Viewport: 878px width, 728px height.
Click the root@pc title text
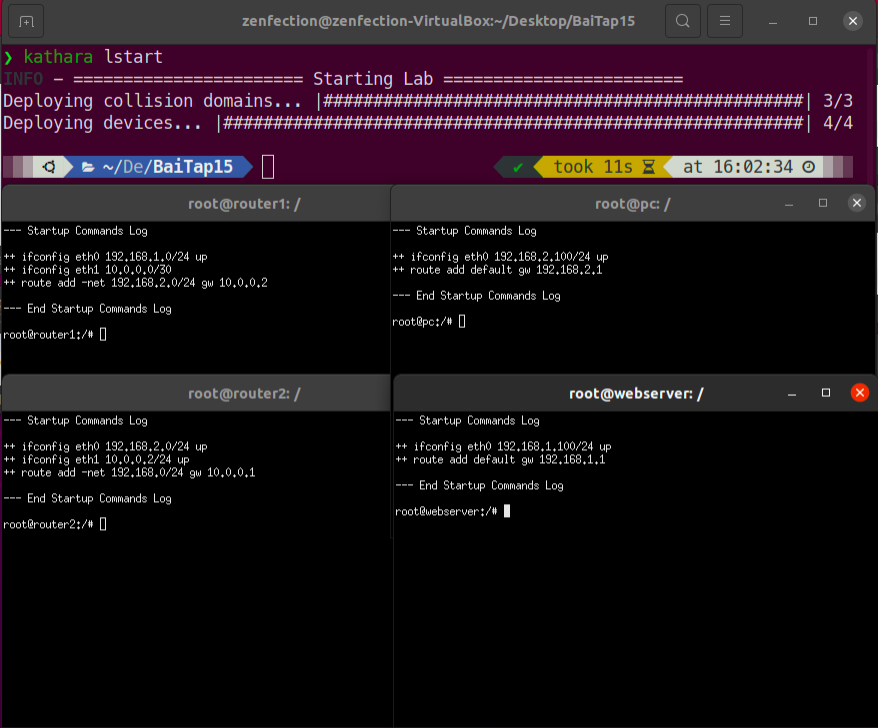click(x=632, y=204)
